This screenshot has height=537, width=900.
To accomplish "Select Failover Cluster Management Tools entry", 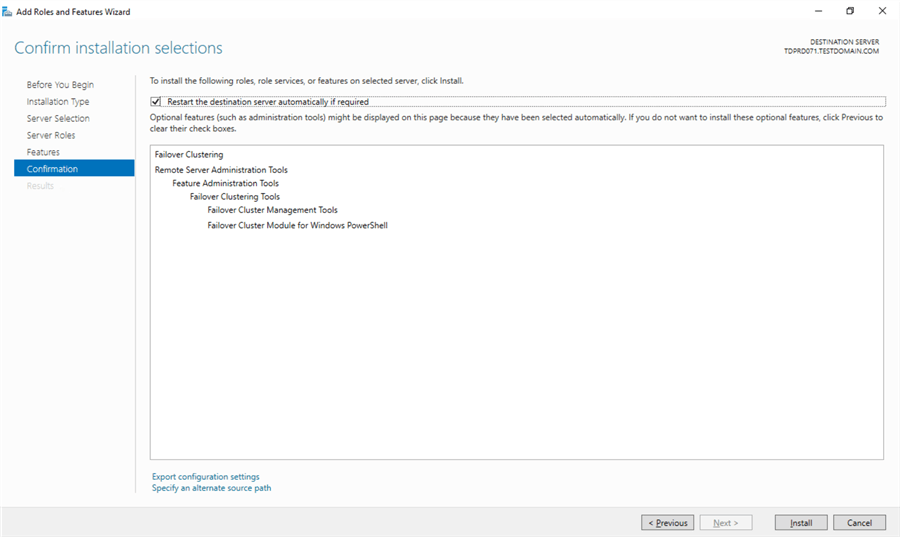I will click(273, 210).
